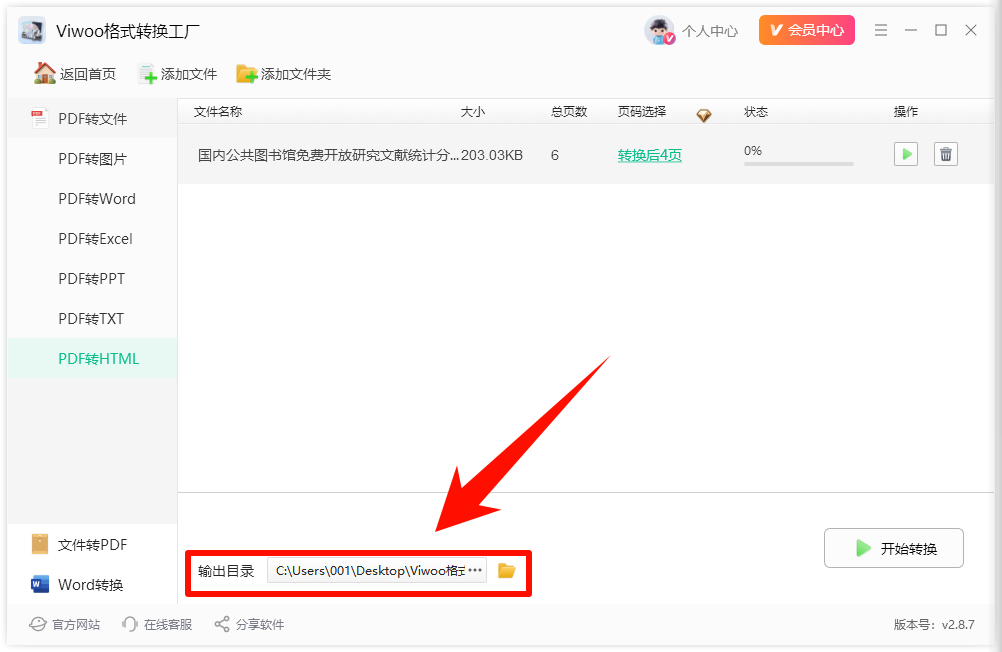
Task: Select PDF转PPT in sidebar
Action: pyautogui.click(x=91, y=279)
